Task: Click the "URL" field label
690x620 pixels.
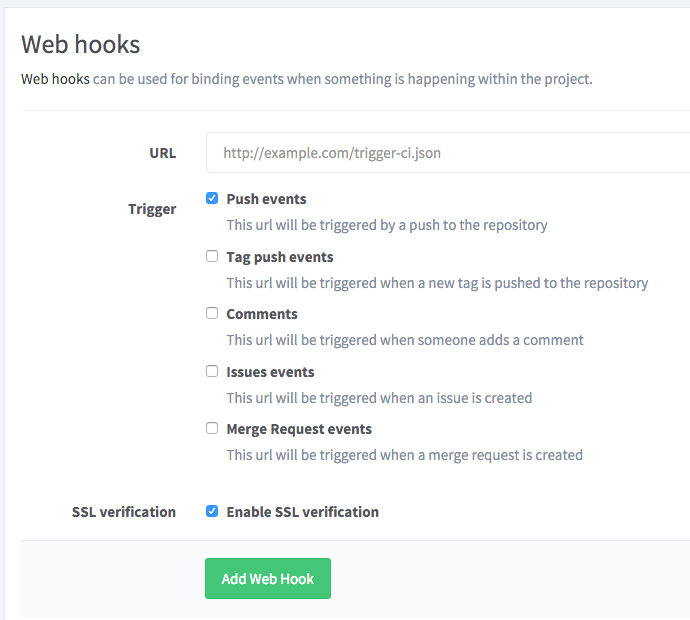Action: [162, 153]
